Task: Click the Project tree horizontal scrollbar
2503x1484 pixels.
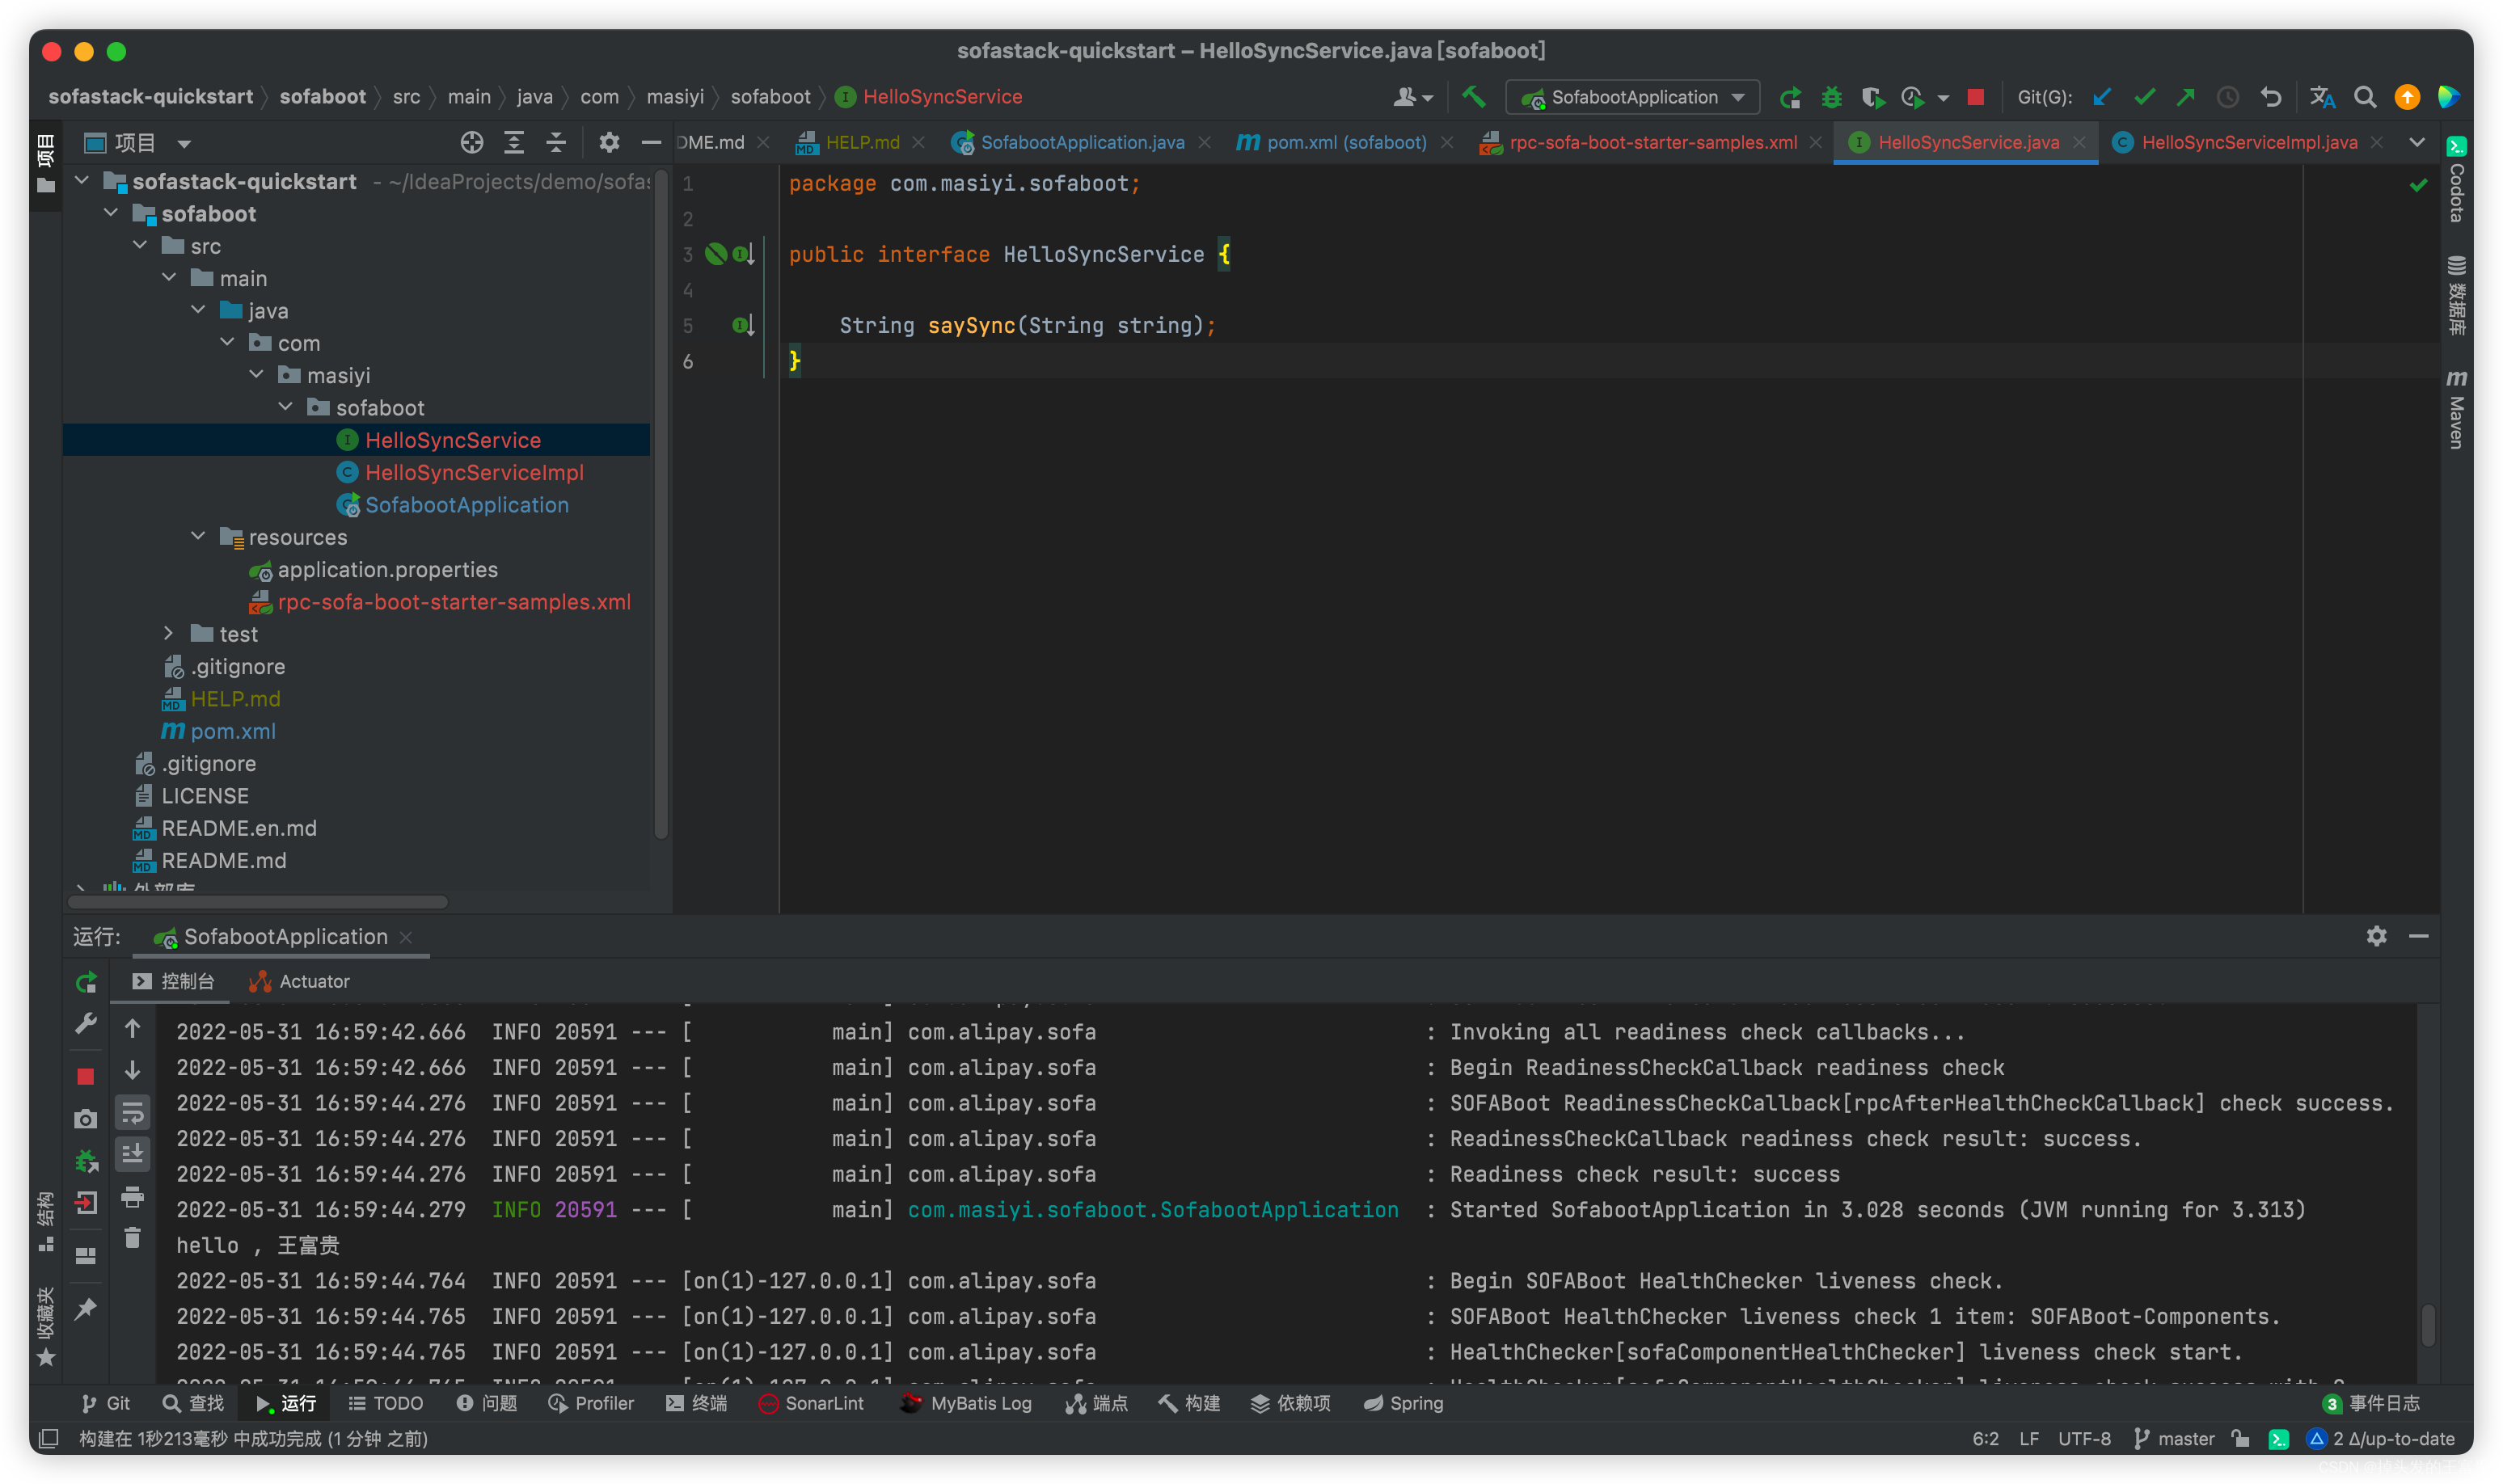Action: pyautogui.click(x=258, y=901)
